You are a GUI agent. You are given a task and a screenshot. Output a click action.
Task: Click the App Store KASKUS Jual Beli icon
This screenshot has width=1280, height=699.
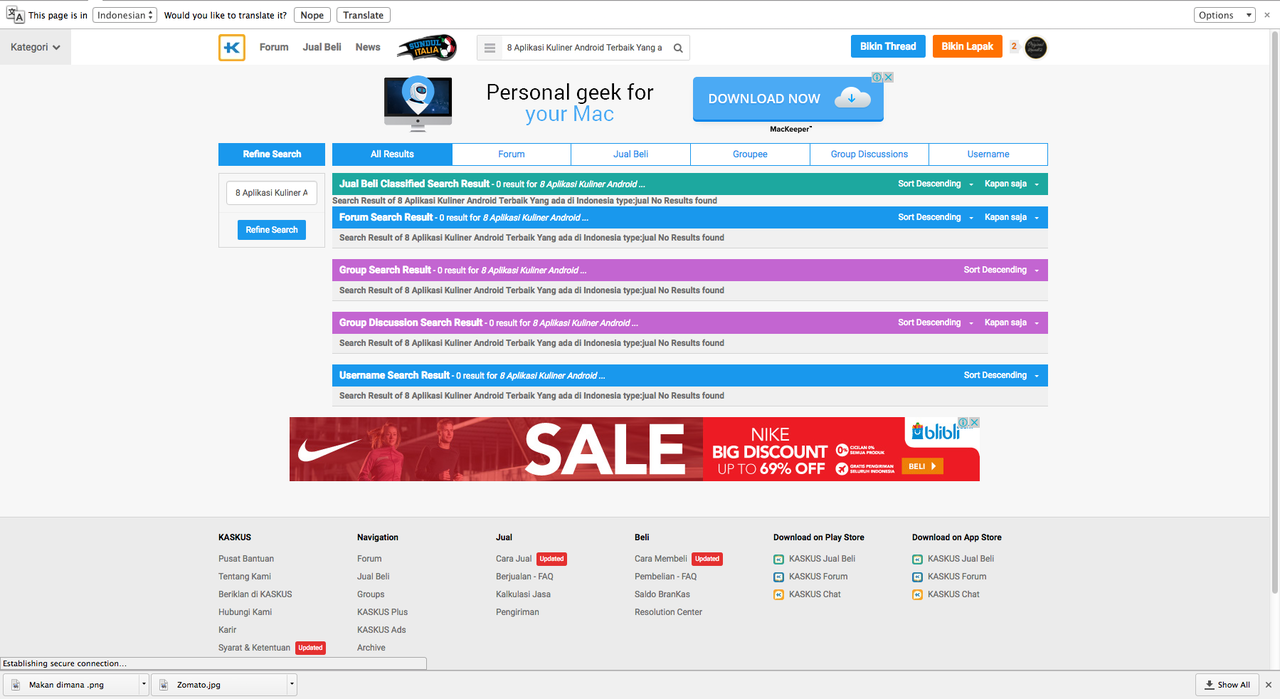tap(918, 559)
